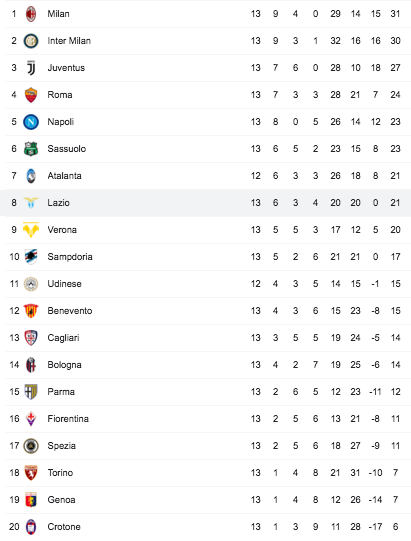Click the Fiorentina purple logo

(31, 419)
